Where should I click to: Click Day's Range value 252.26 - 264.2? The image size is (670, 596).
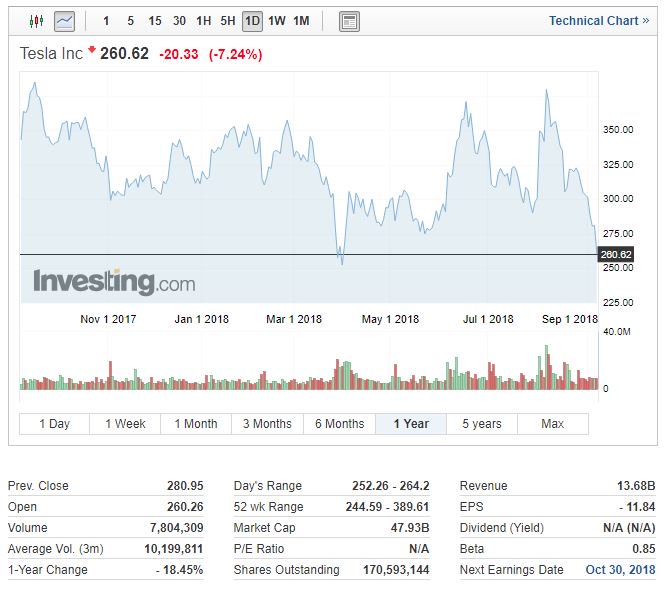pyautogui.click(x=391, y=486)
